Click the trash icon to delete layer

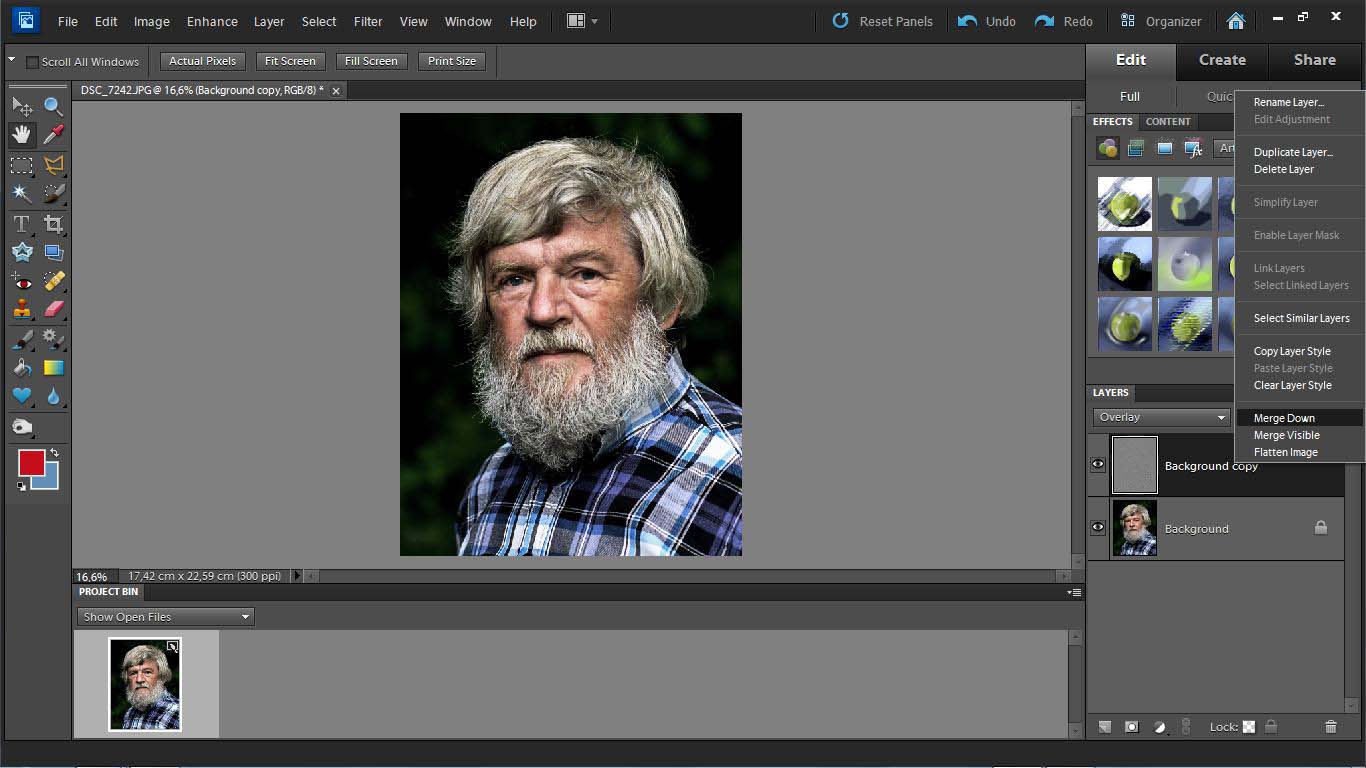(x=1330, y=727)
